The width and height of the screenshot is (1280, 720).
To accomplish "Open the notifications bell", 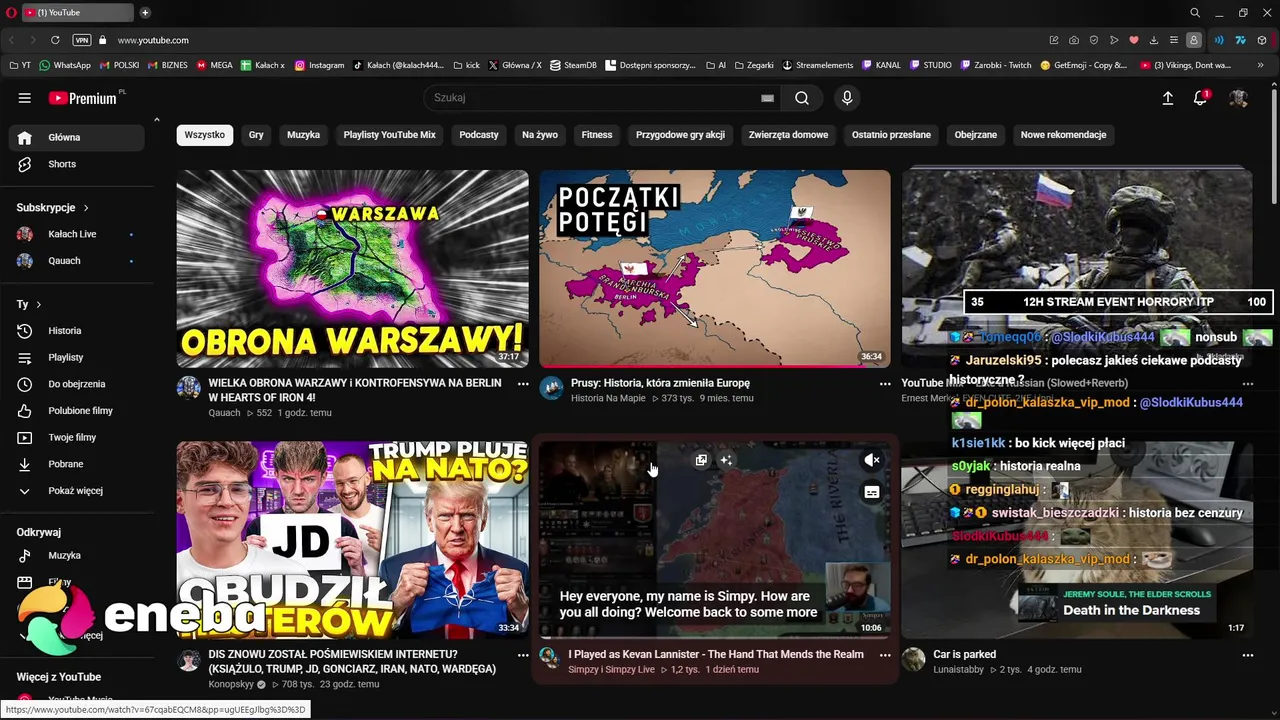I will [1200, 98].
